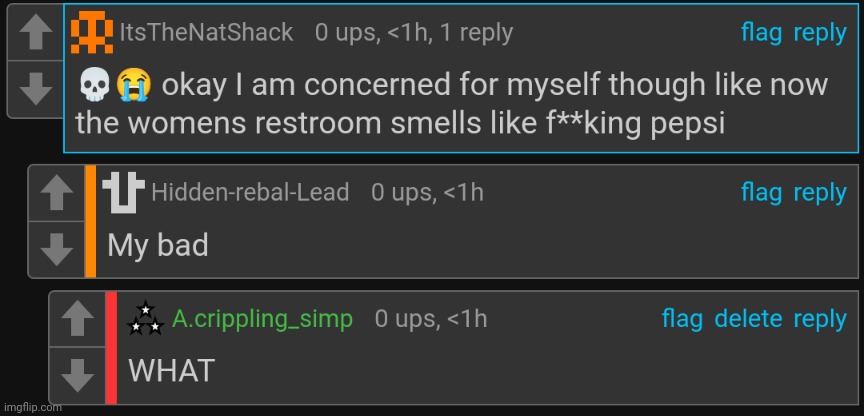Upvote ItsTheNatShack's comment
This screenshot has height=416, width=864.
(35, 33)
